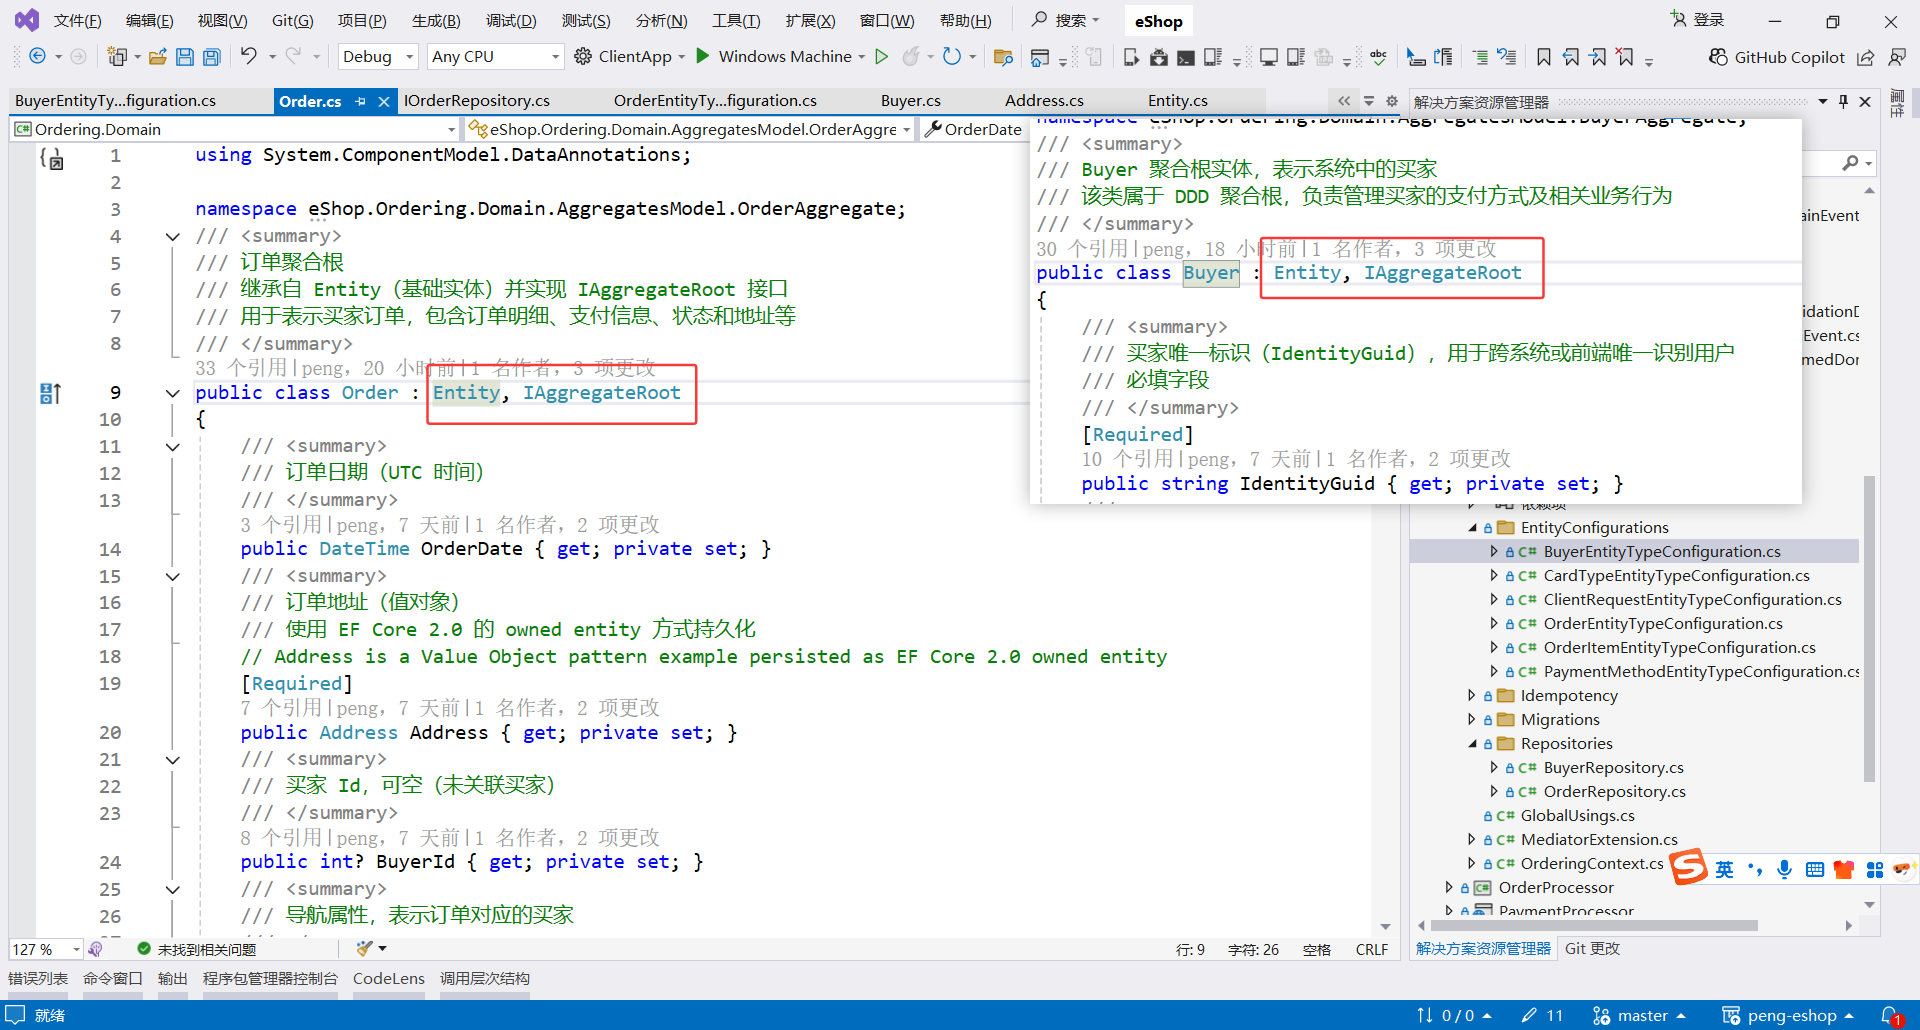The width and height of the screenshot is (1920, 1030).
Task: Comment out selected lines icon
Action: [x=1480, y=57]
